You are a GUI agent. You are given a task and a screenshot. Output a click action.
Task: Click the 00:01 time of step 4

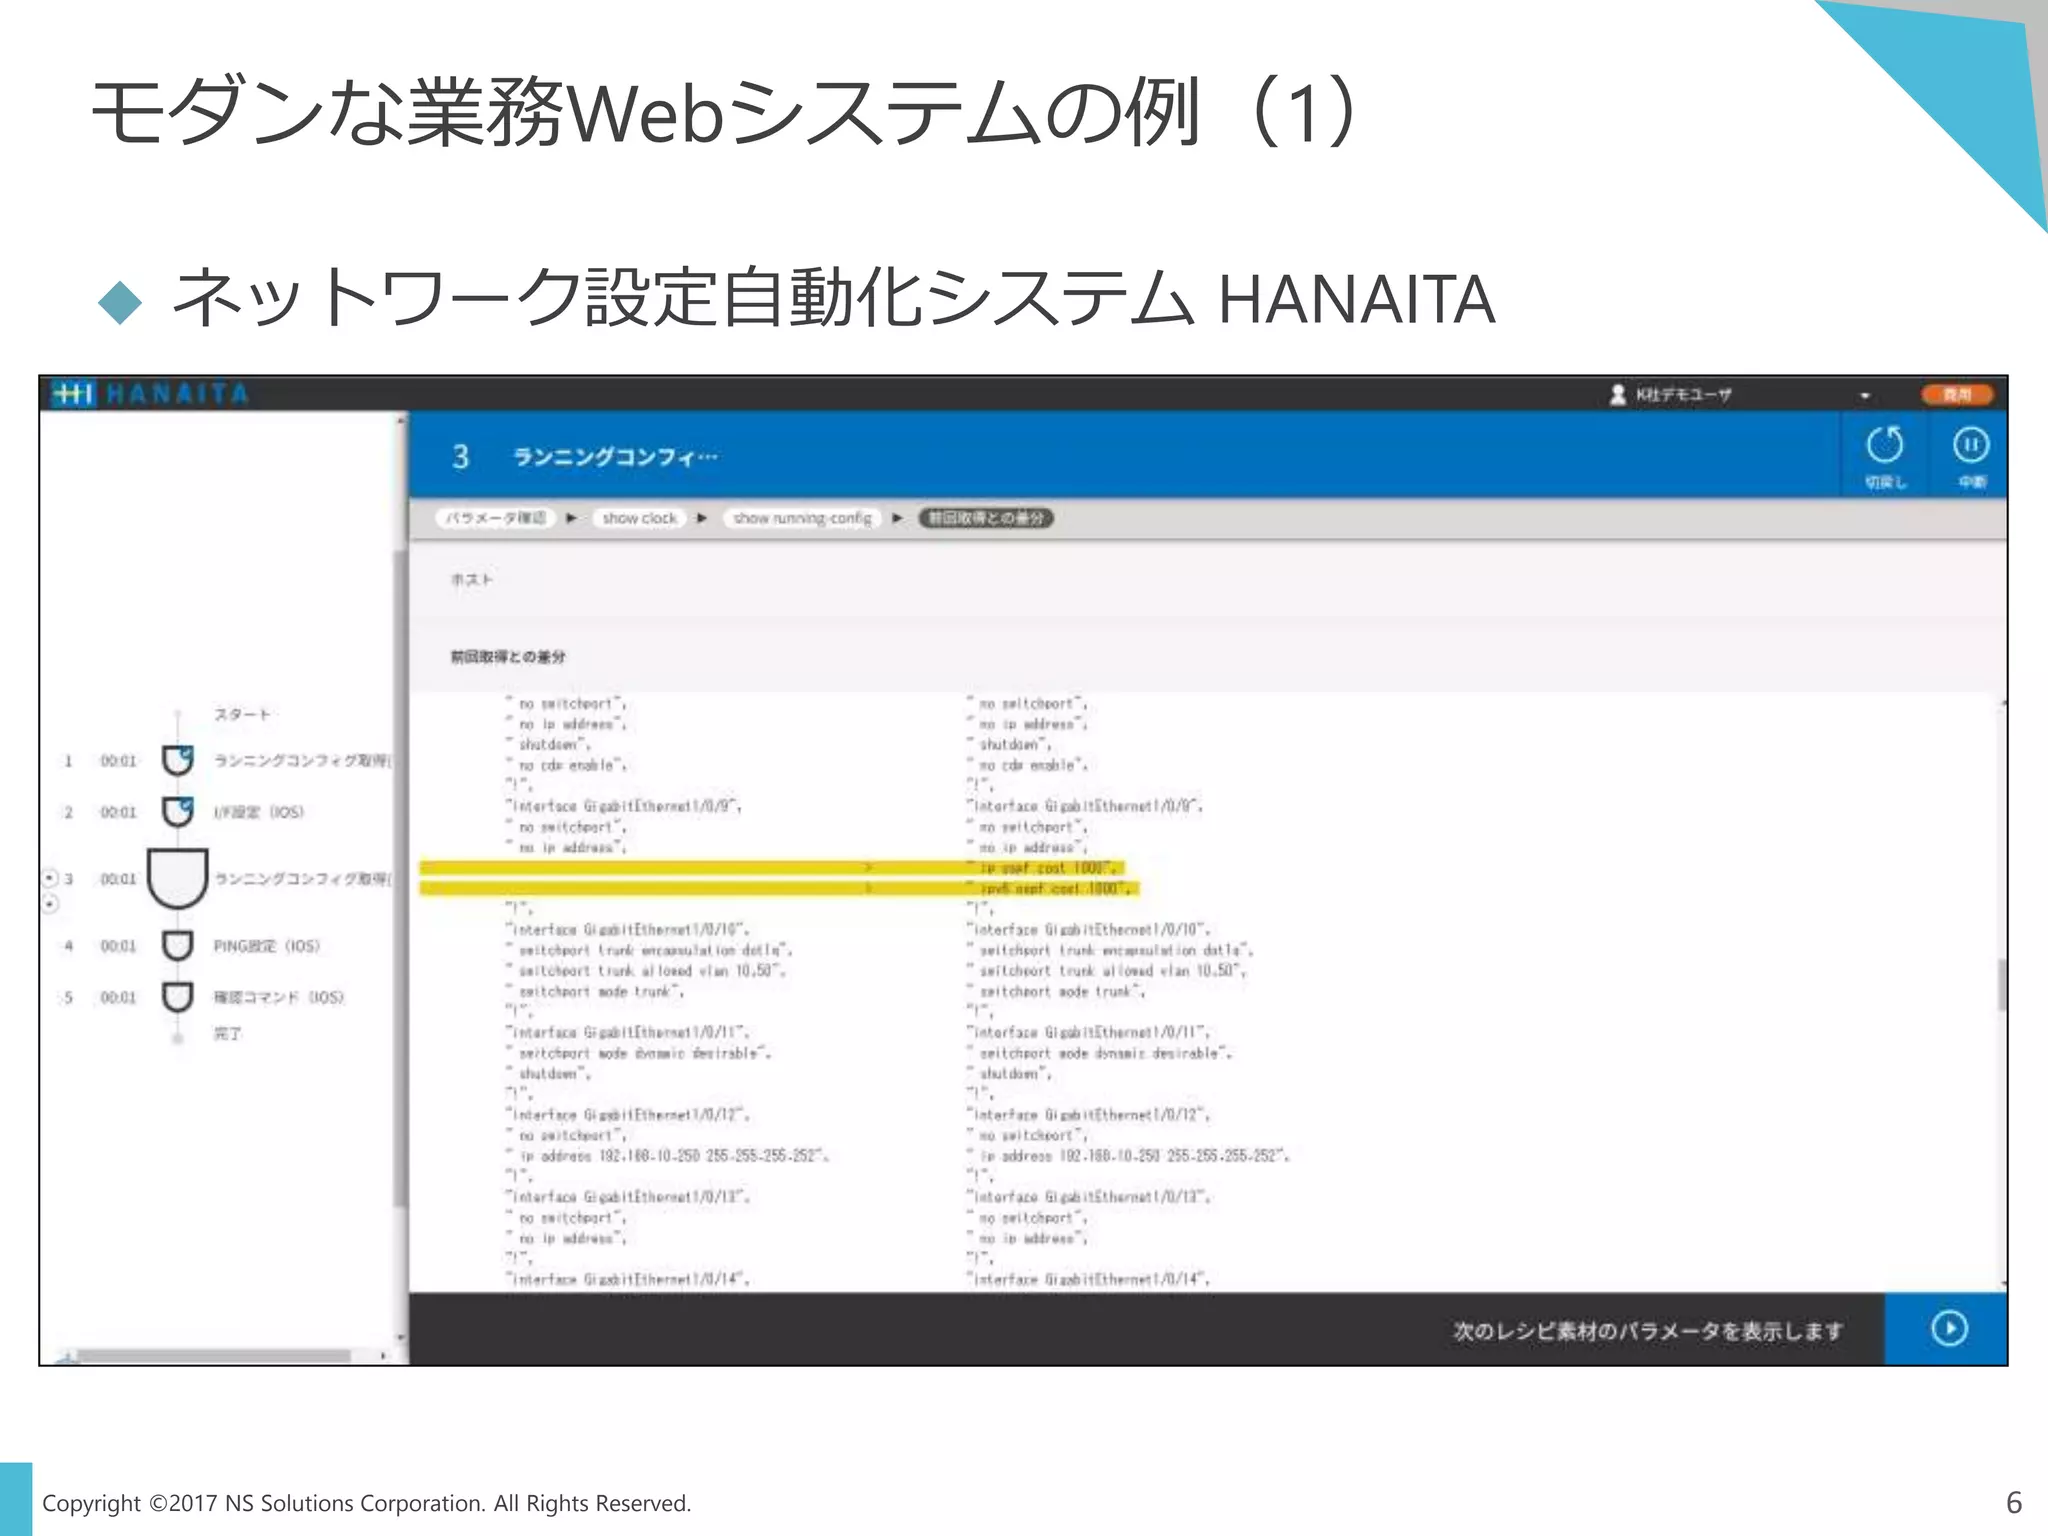(x=118, y=946)
